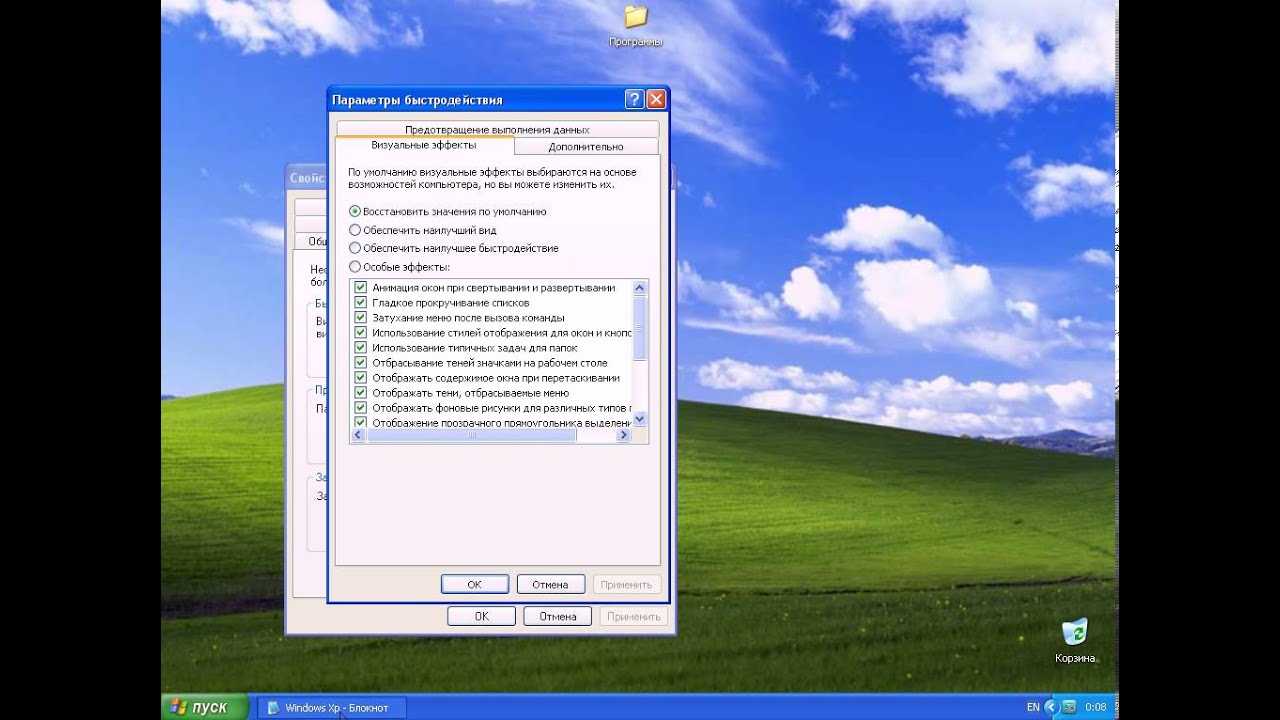This screenshot has height=720, width=1280.
Task: Click OK in Параметры быстродействия dialog
Action: click(x=474, y=584)
